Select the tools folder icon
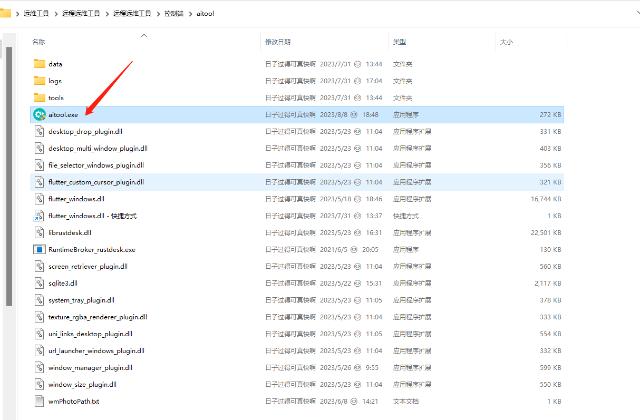 click(40, 98)
